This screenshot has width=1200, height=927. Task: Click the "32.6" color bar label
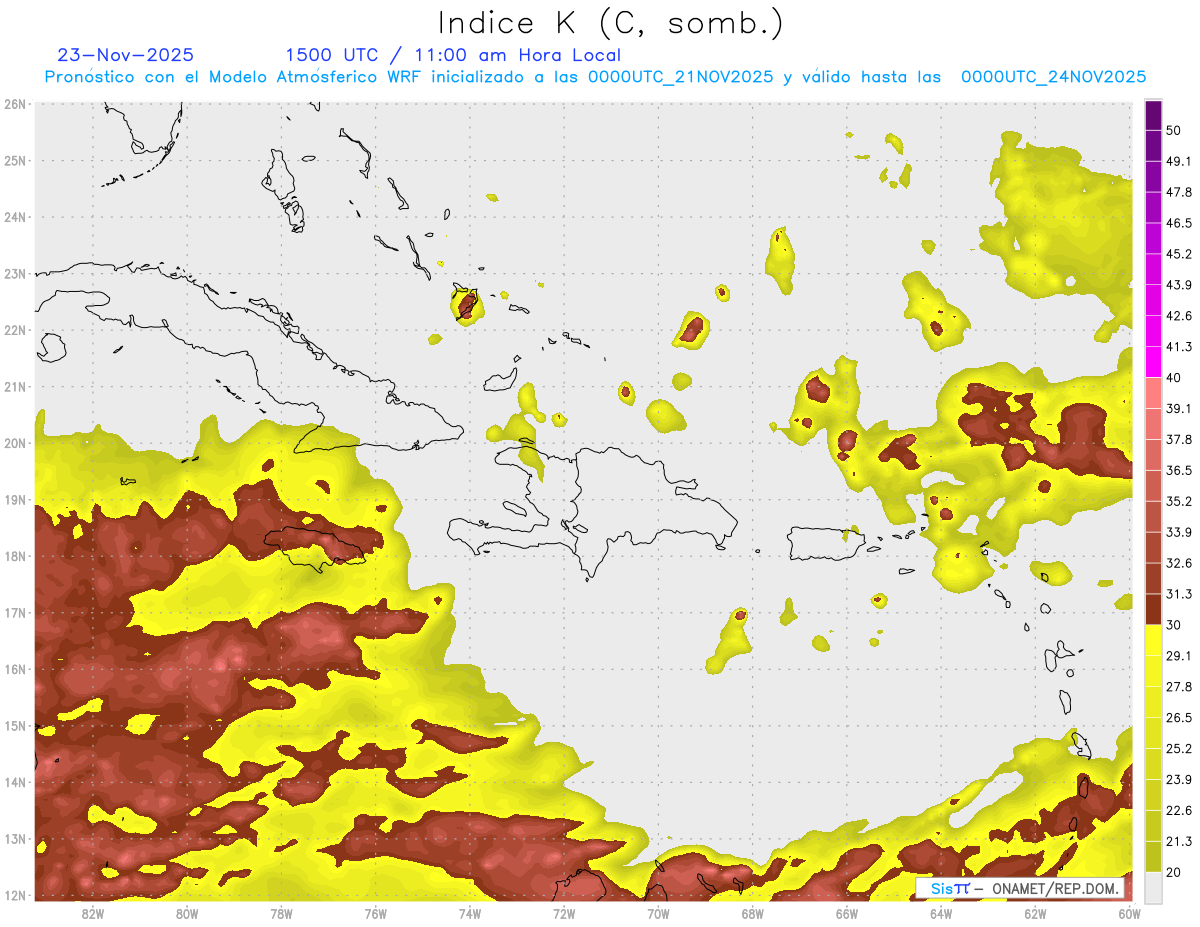click(1179, 563)
